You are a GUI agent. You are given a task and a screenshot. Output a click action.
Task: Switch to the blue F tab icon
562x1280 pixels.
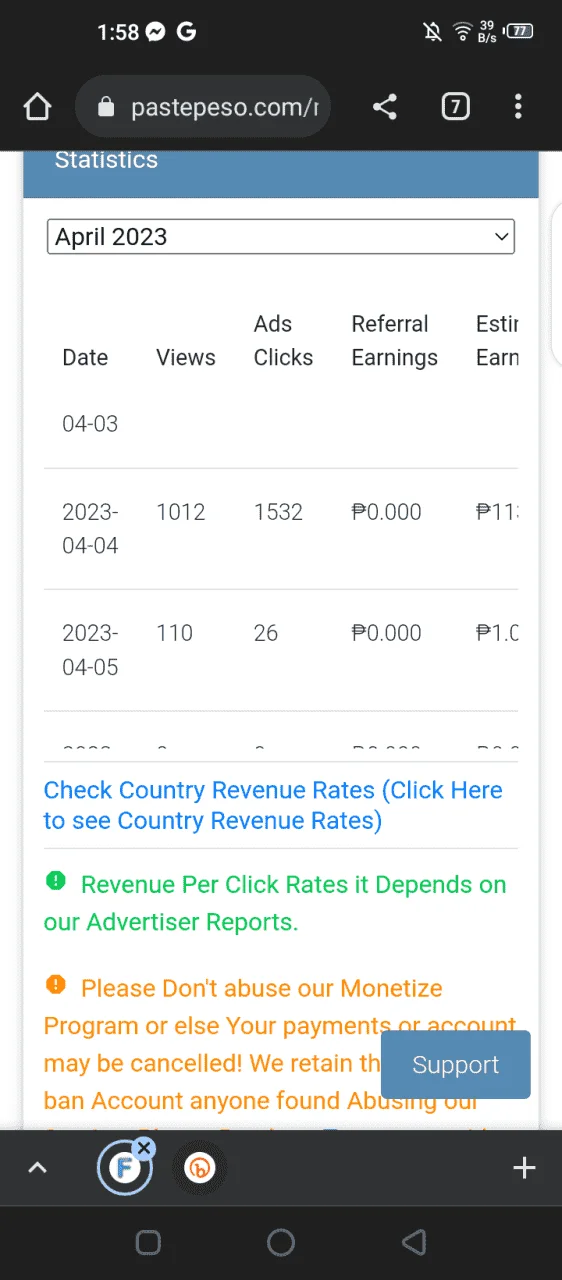[124, 1167]
